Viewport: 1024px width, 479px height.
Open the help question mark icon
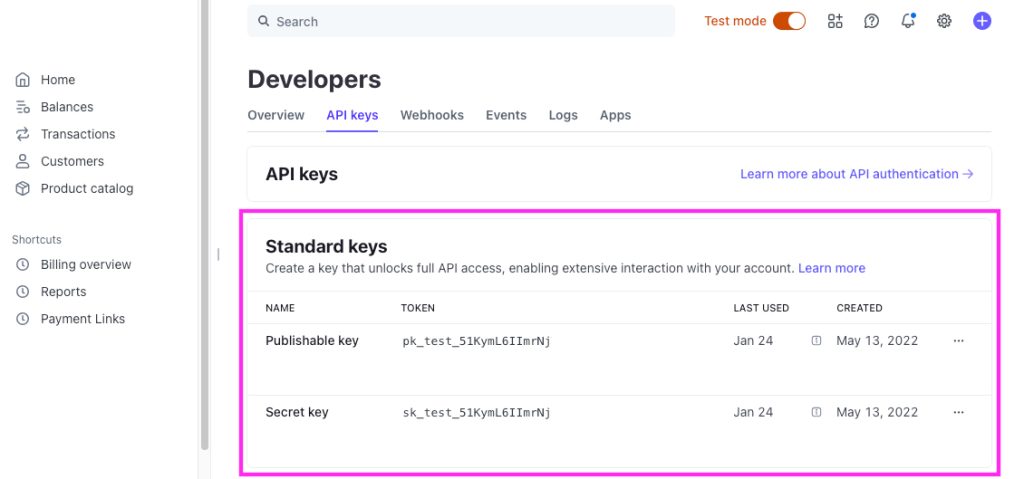click(x=871, y=21)
